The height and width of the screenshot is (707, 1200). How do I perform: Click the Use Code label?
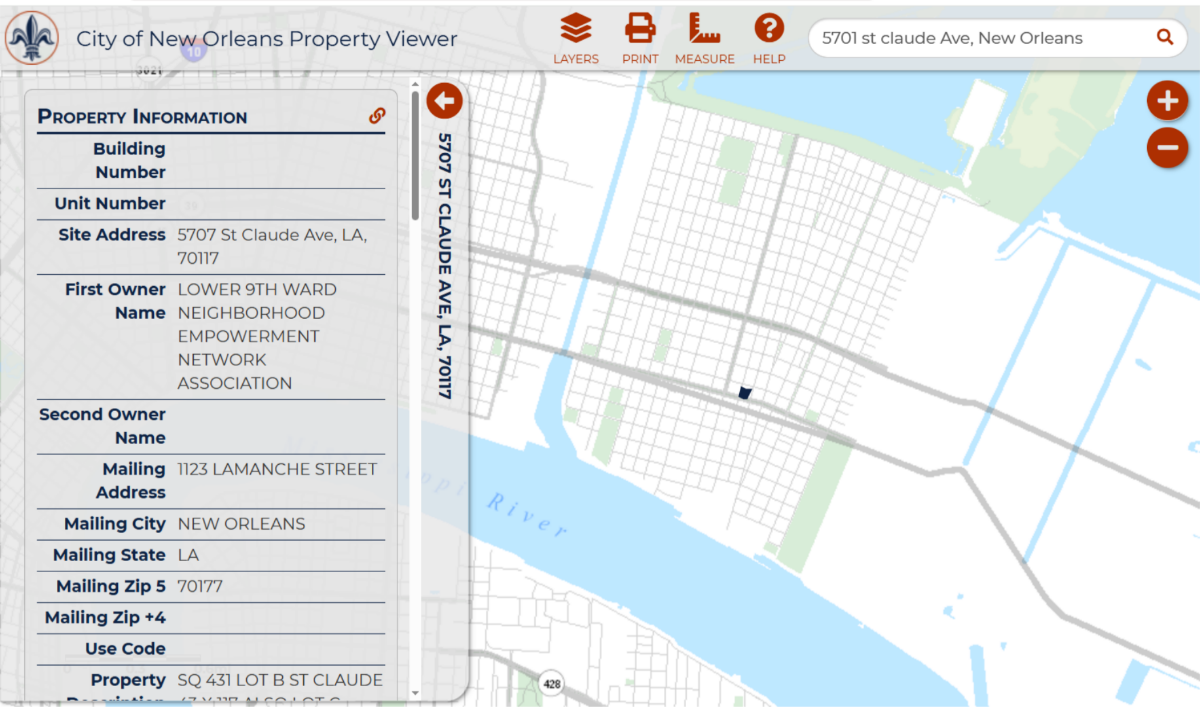tap(125, 648)
